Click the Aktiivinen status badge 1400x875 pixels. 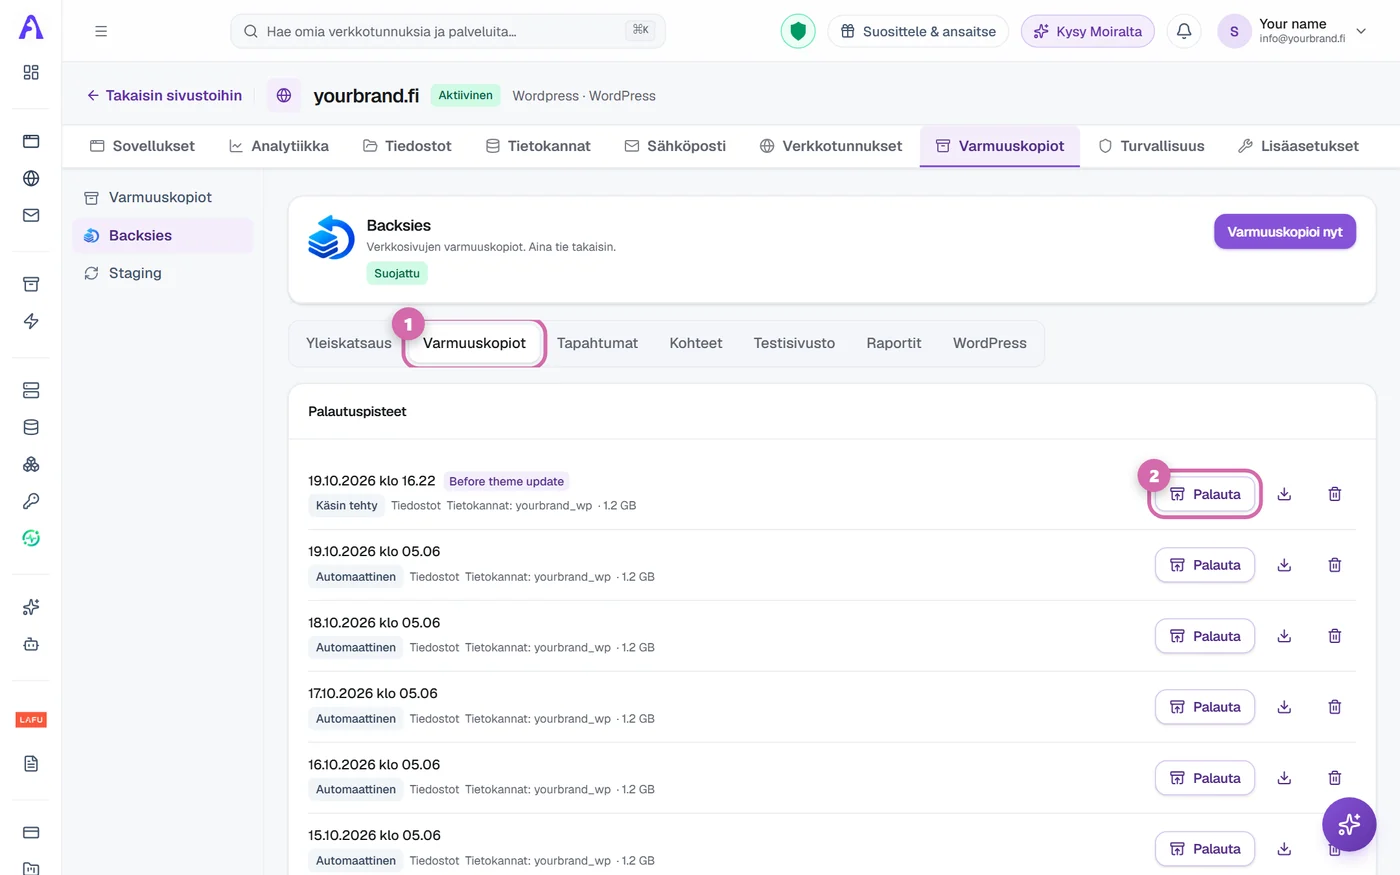[466, 95]
